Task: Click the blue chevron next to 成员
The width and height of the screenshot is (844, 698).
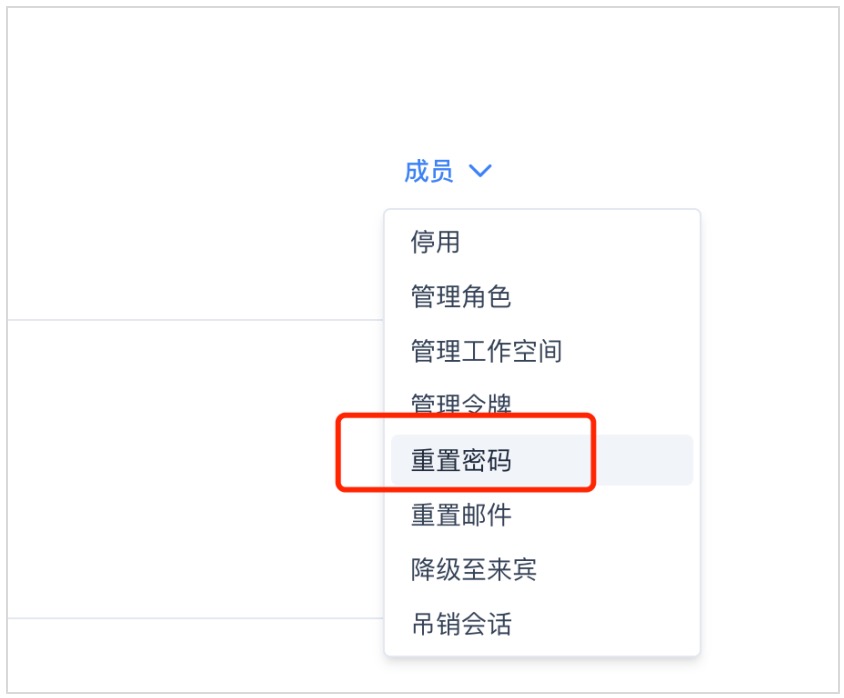Action: tap(480, 171)
